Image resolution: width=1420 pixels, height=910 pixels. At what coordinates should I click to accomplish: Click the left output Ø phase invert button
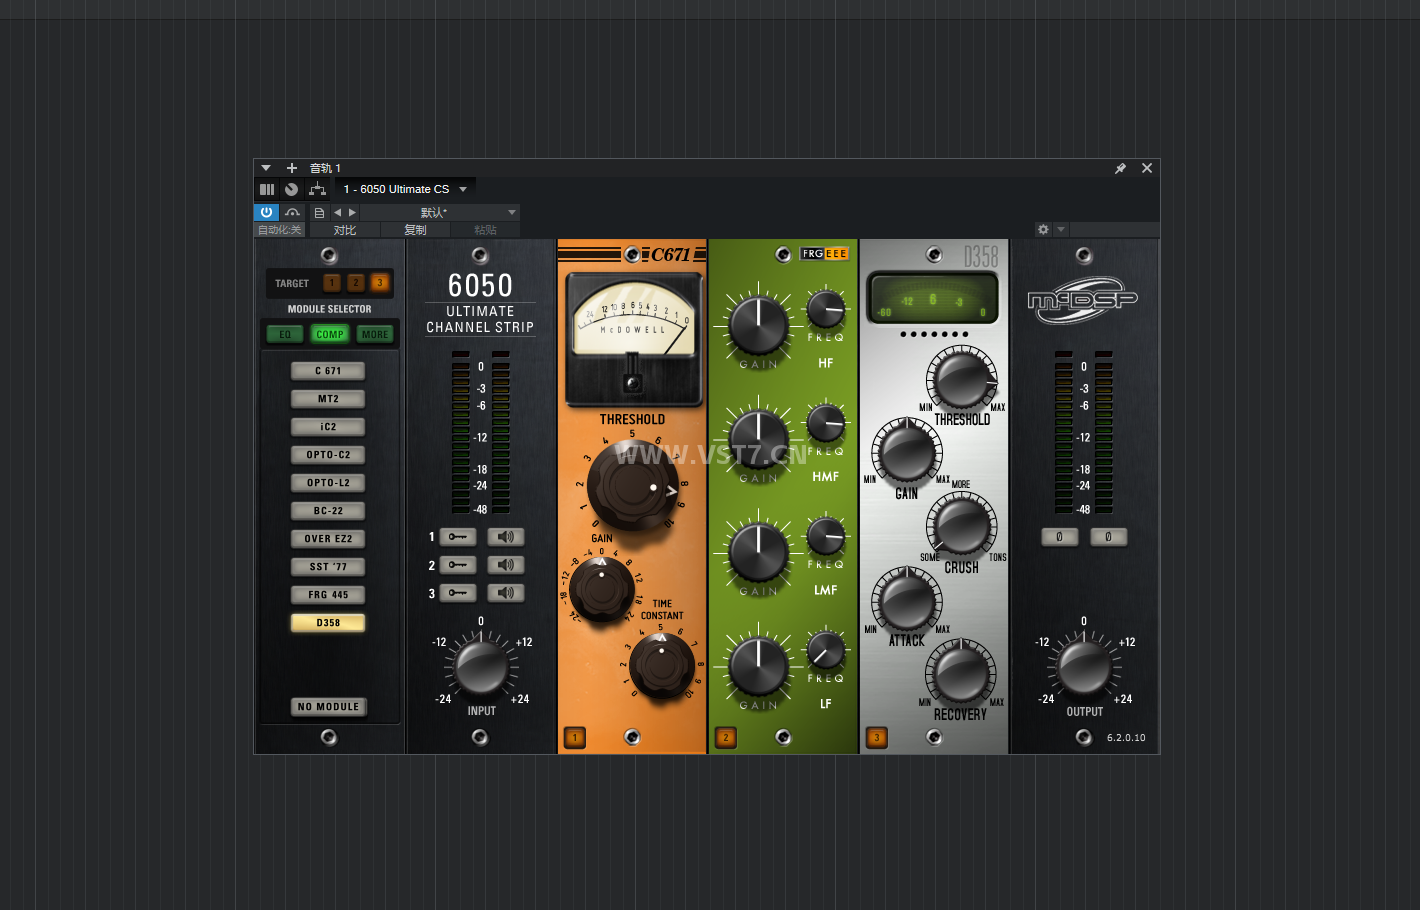tap(1060, 537)
